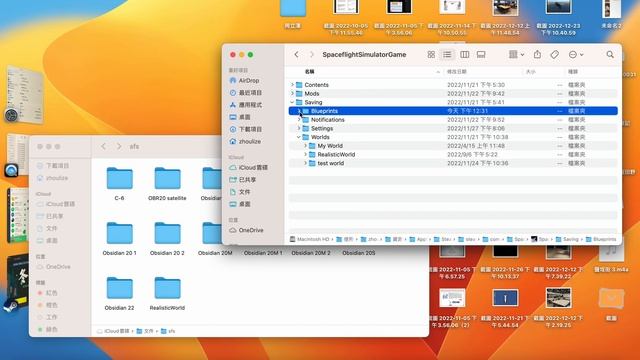Select the Contents folder row
The height and width of the screenshot is (360, 640).
(x=453, y=85)
